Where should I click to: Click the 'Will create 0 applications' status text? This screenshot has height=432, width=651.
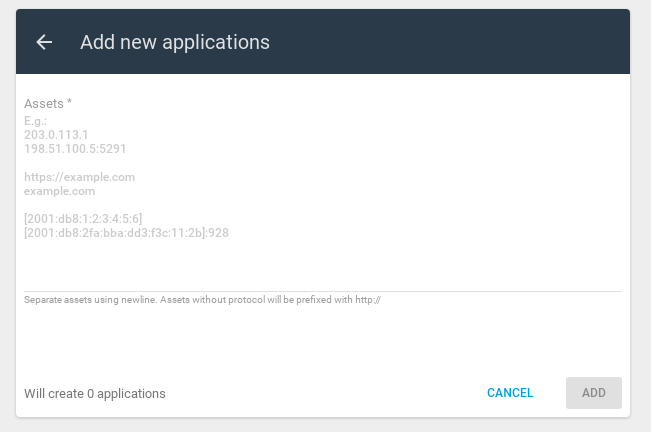point(95,393)
